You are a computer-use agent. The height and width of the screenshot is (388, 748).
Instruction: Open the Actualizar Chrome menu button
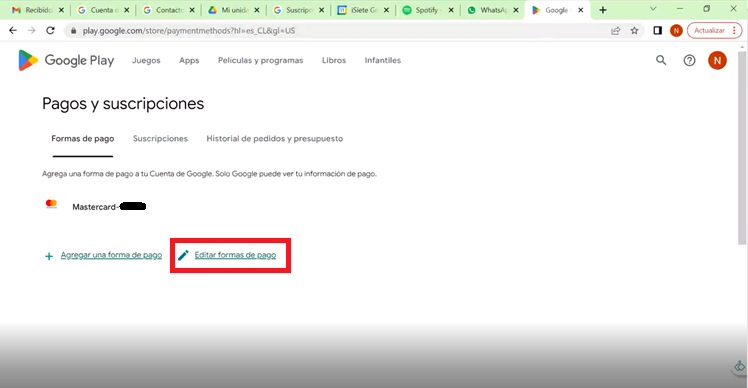pos(714,31)
